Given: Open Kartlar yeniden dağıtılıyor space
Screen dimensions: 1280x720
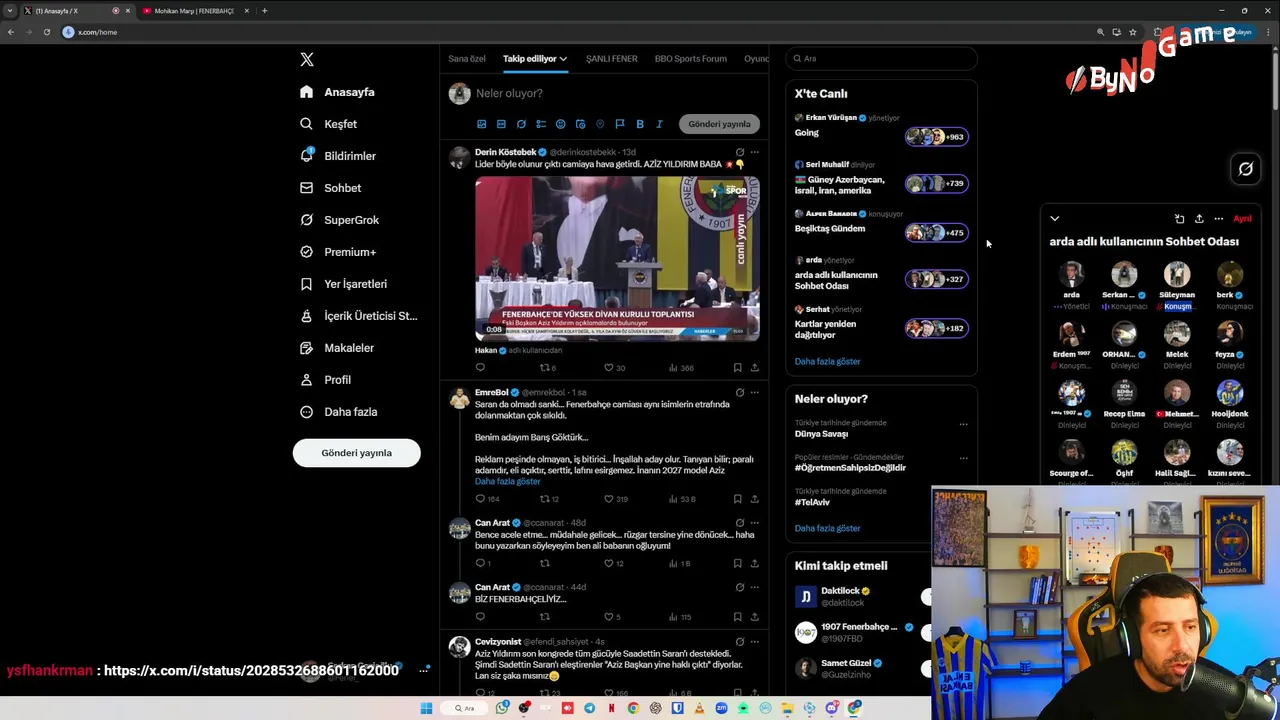Looking at the screenshot, I should (x=880, y=322).
